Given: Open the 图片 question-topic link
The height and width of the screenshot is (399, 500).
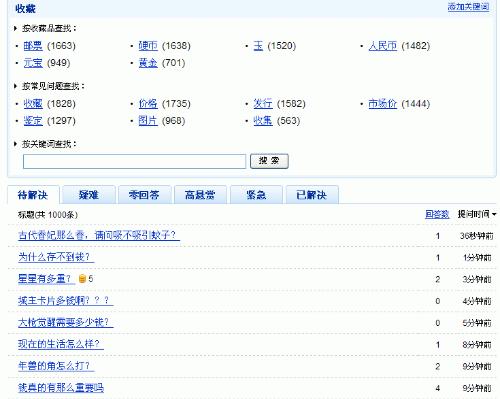Looking at the screenshot, I should pyautogui.click(x=148, y=121).
